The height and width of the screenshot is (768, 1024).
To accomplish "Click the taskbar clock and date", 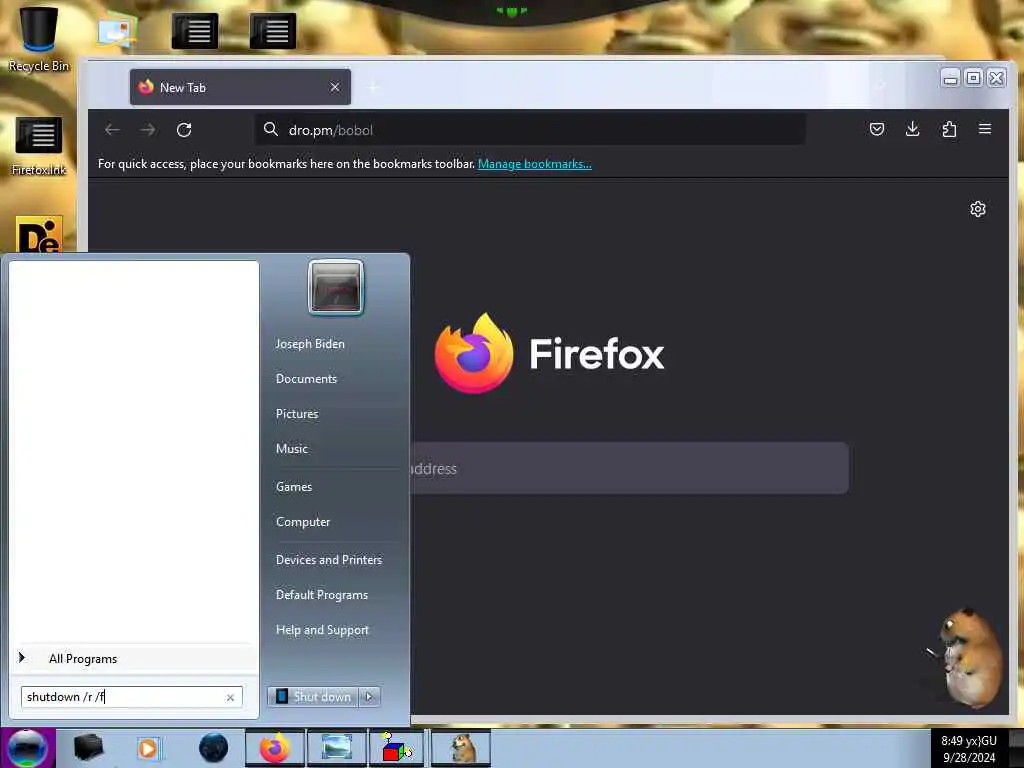I will click(969, 749).
